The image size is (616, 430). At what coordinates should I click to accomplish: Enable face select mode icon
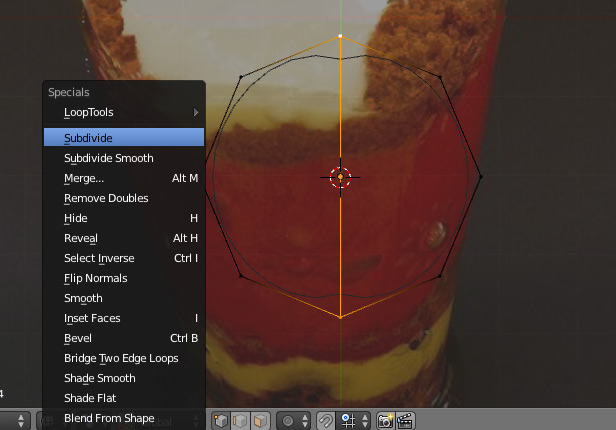pos(260,421)
